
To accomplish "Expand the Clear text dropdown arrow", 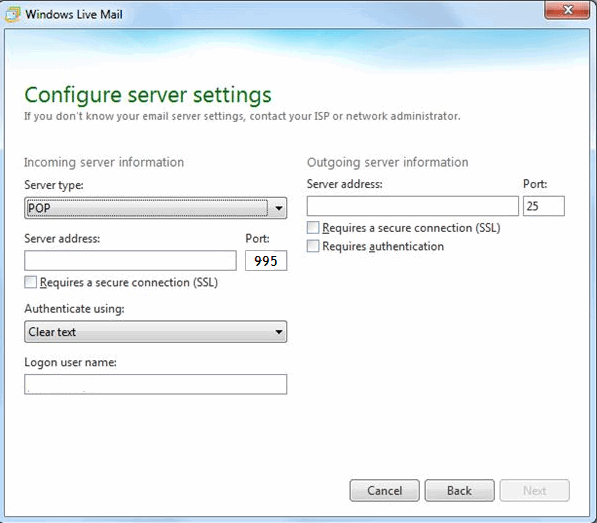I will 279,332.
